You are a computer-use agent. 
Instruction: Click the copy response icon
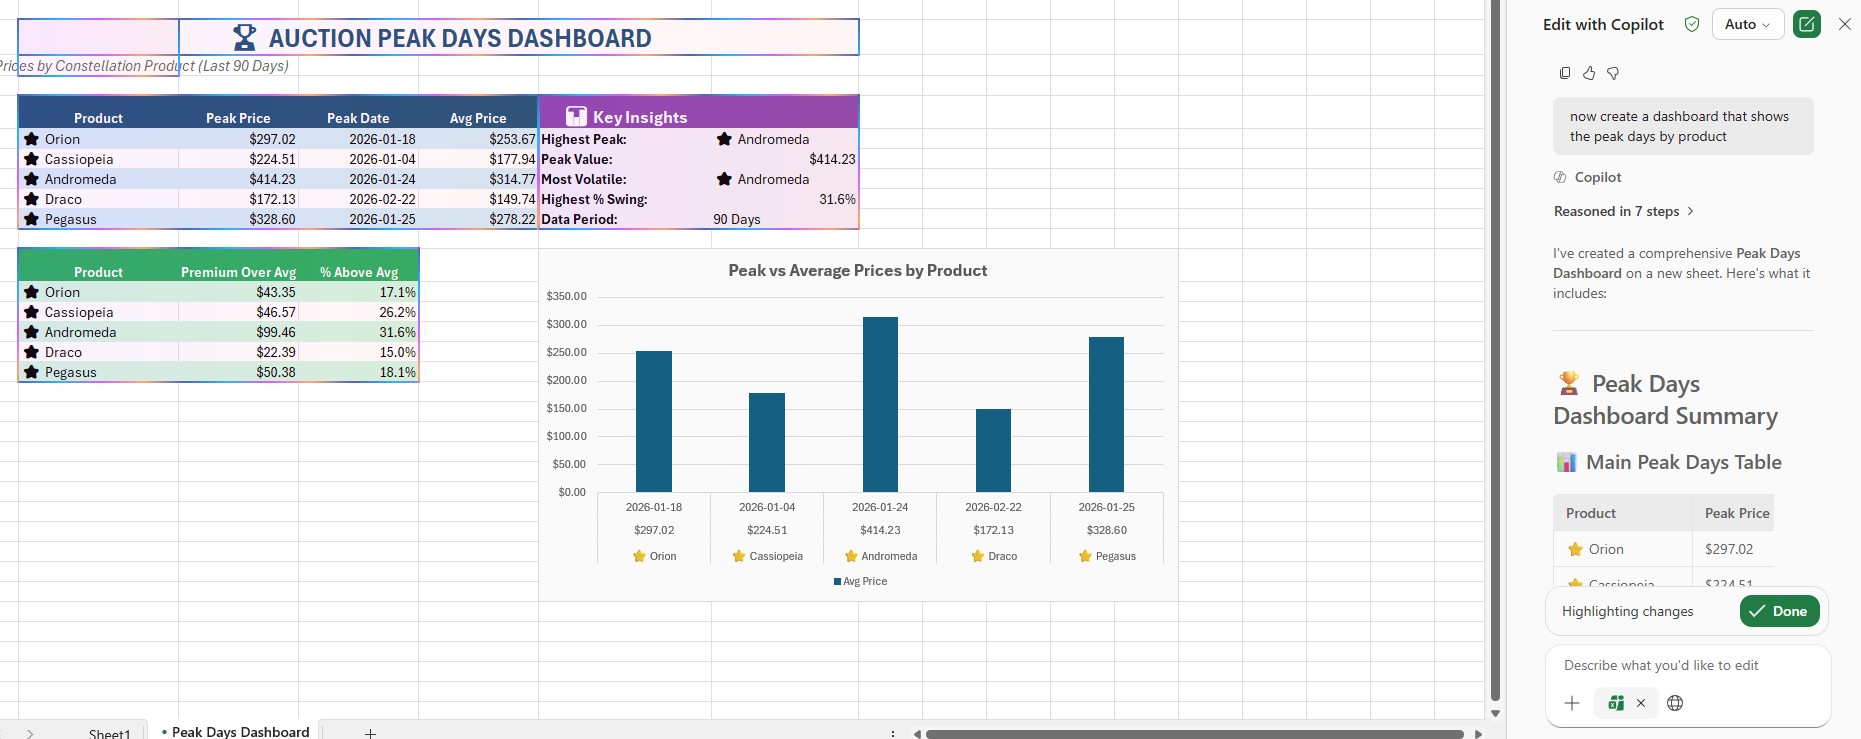click(1565, 73)
